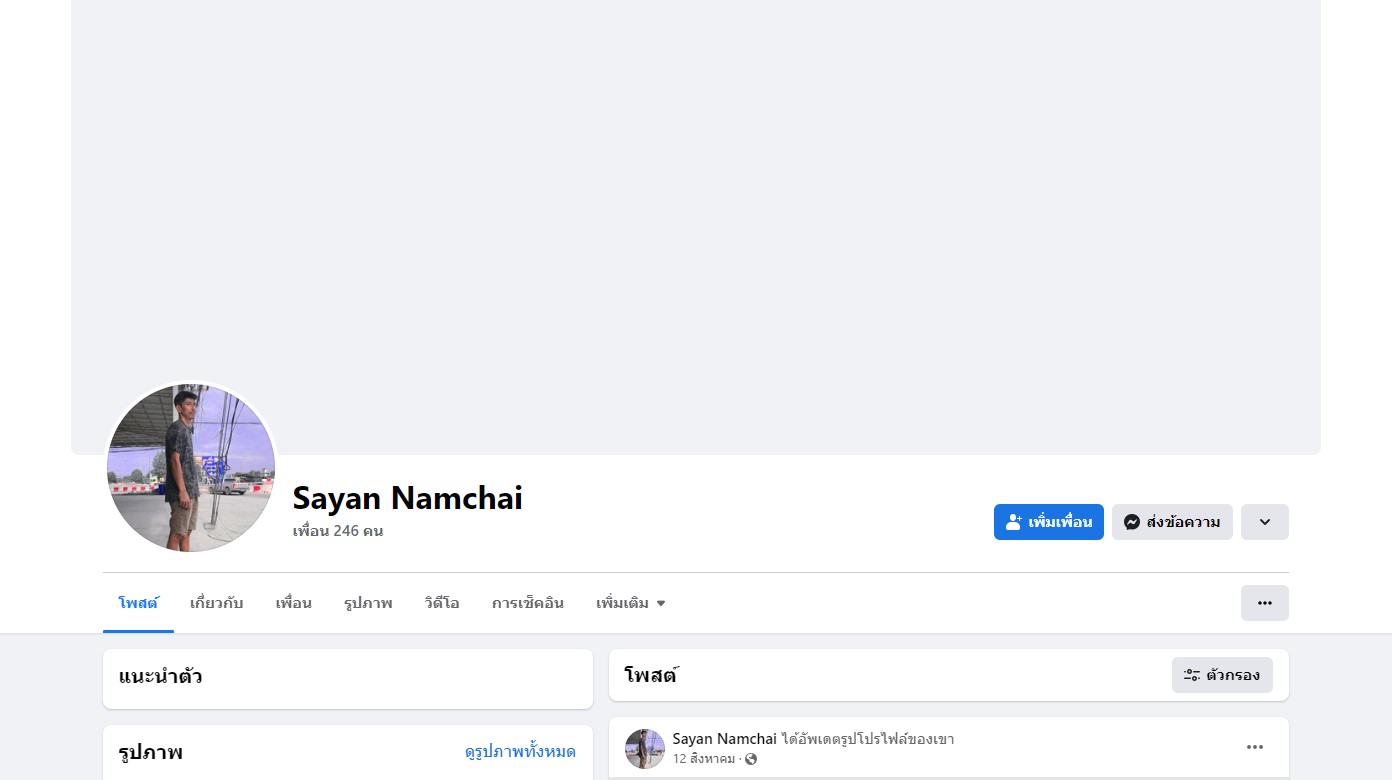Click the โพสต์ heading beside the filter button
The height and width of the screenshot is (780, 1392).
[x=651, y=675]
